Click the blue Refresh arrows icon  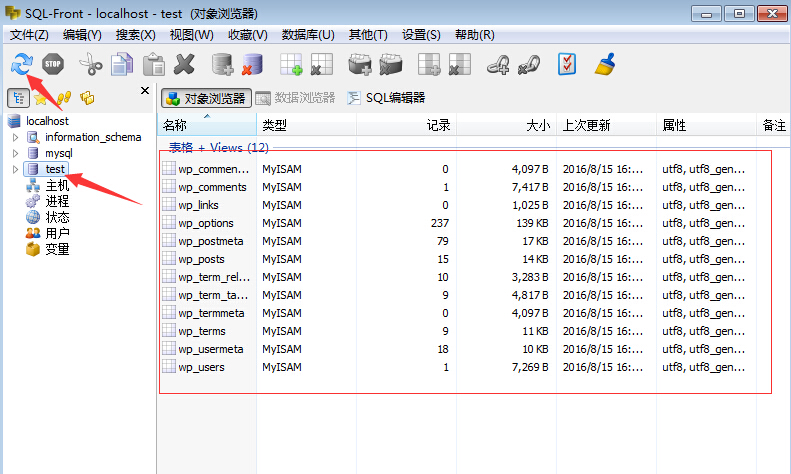[22, 64]
